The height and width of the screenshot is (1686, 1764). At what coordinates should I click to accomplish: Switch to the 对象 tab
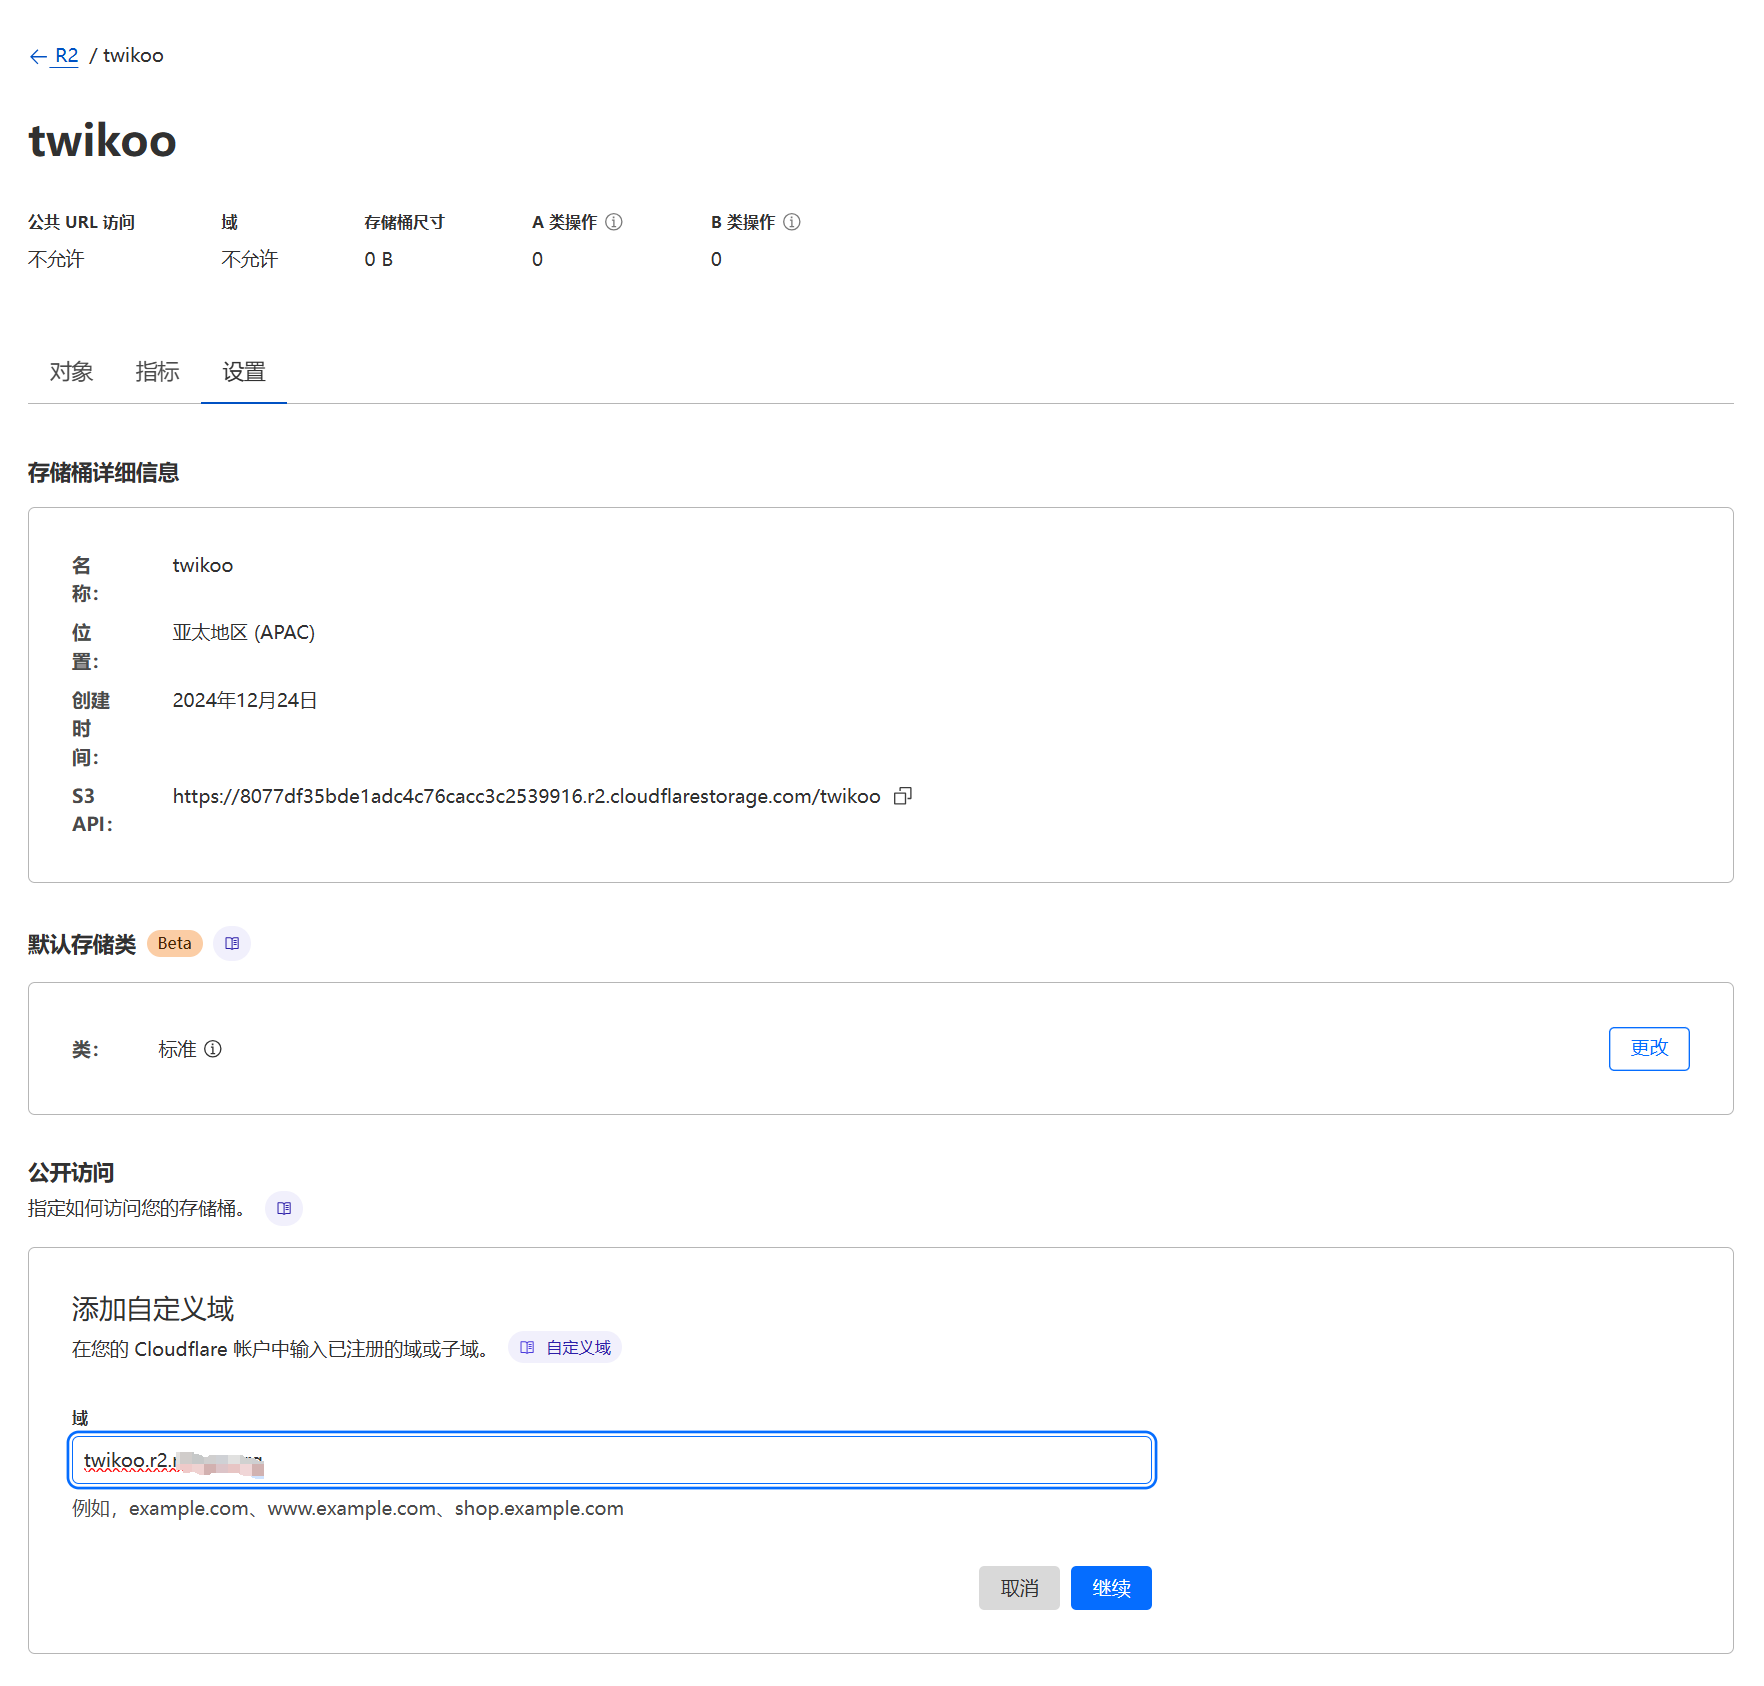[71, 372]
